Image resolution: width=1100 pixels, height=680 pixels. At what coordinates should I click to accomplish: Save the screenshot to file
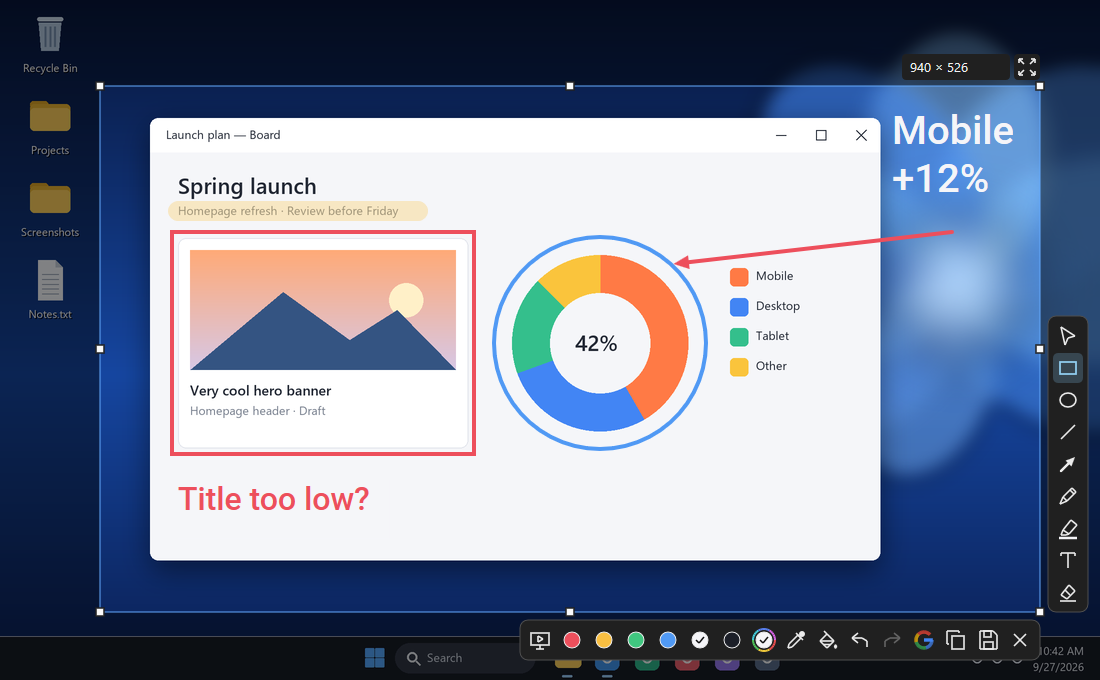(988, 640)
